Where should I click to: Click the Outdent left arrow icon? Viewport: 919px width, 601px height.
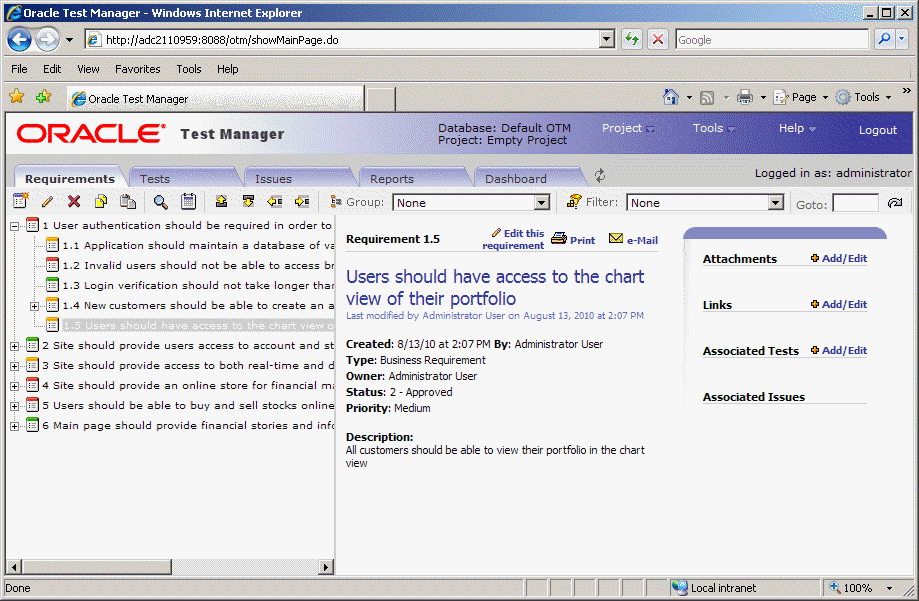tap(275, 202)
